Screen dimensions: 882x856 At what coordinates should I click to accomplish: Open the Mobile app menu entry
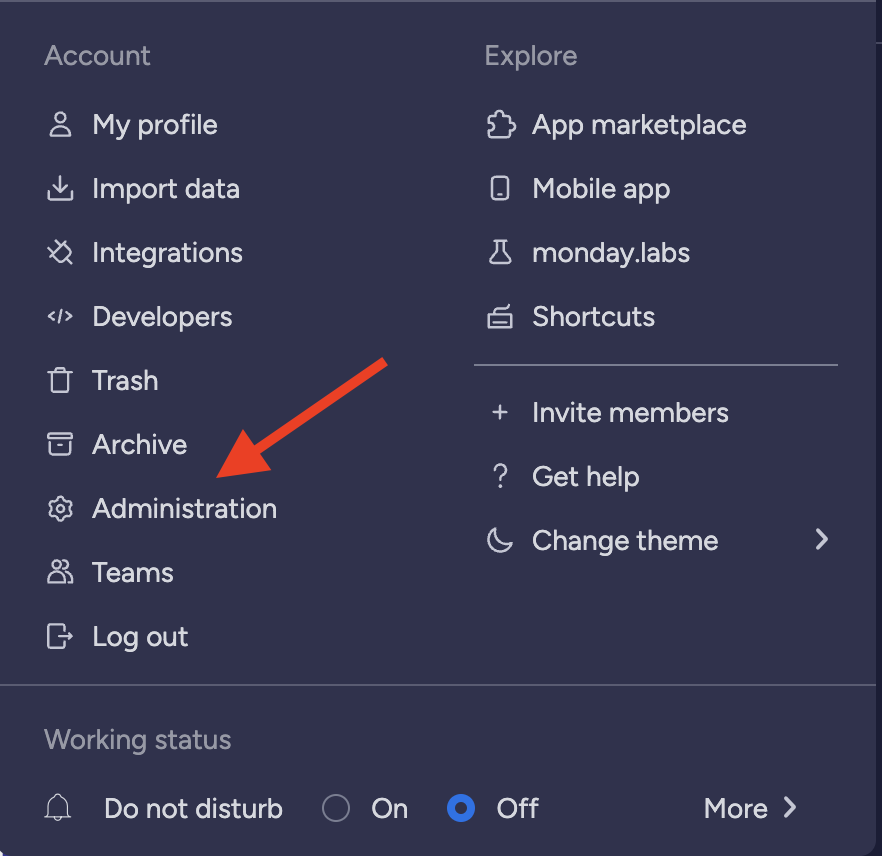[601, 188]
